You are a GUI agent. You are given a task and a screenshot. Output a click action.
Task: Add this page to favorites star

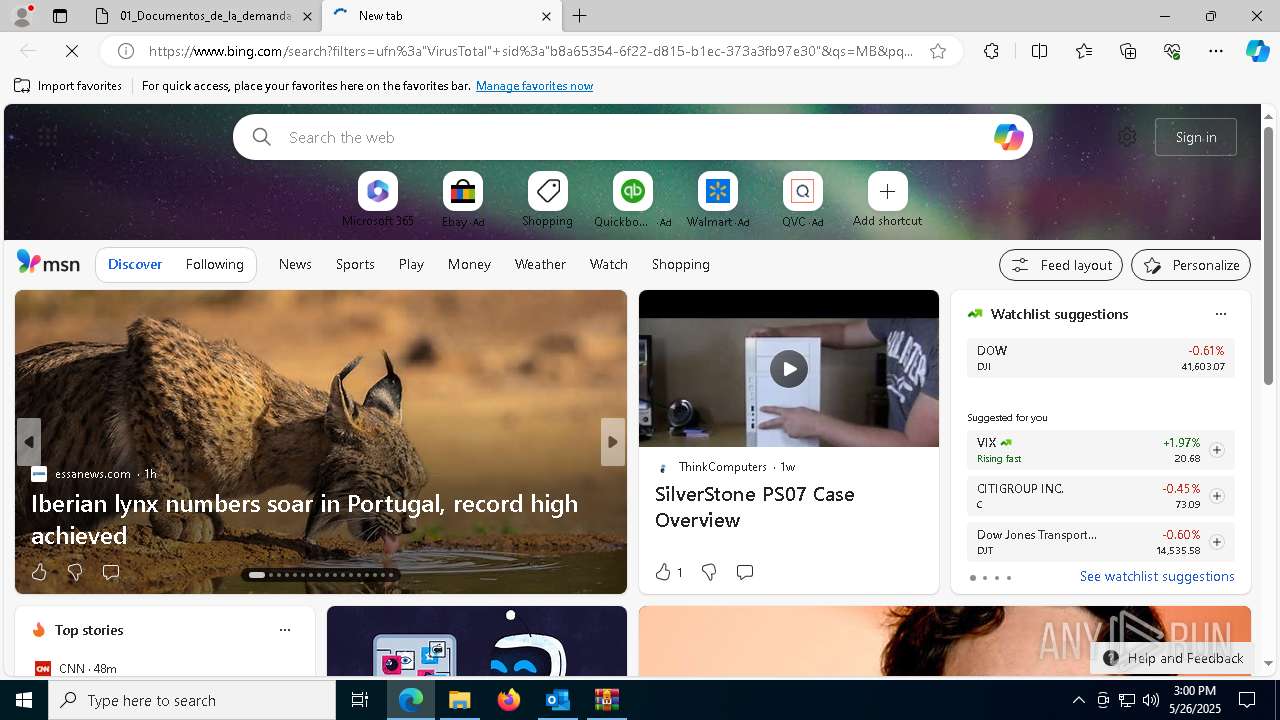938,51
